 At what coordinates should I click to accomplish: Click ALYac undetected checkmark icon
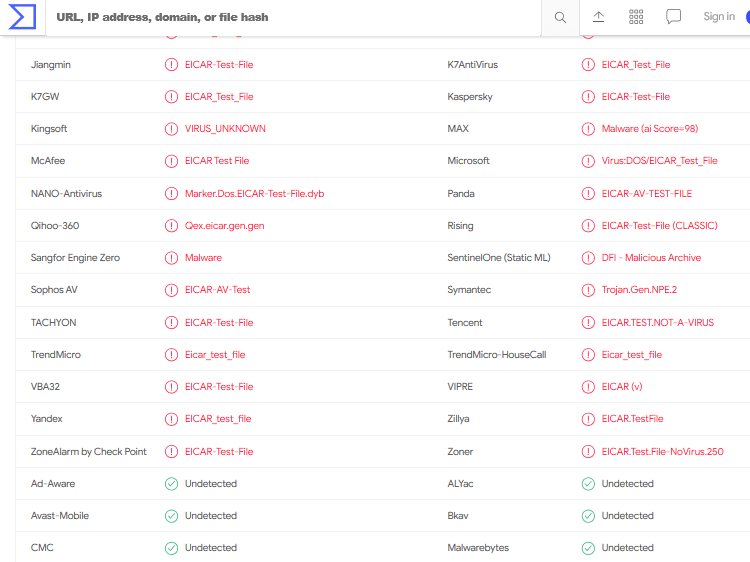(588, 484)
